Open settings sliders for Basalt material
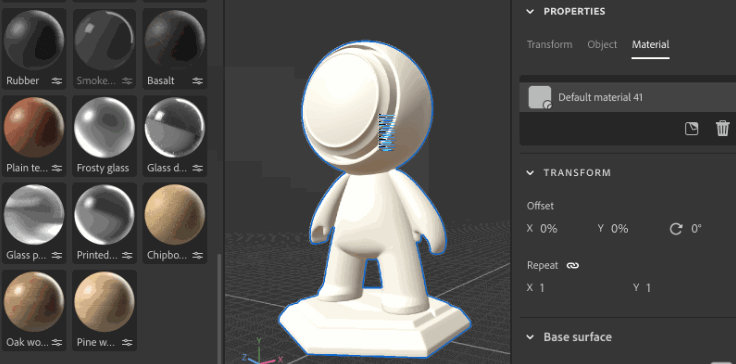The height and width of the screenshot is (364, 736). 198,81
